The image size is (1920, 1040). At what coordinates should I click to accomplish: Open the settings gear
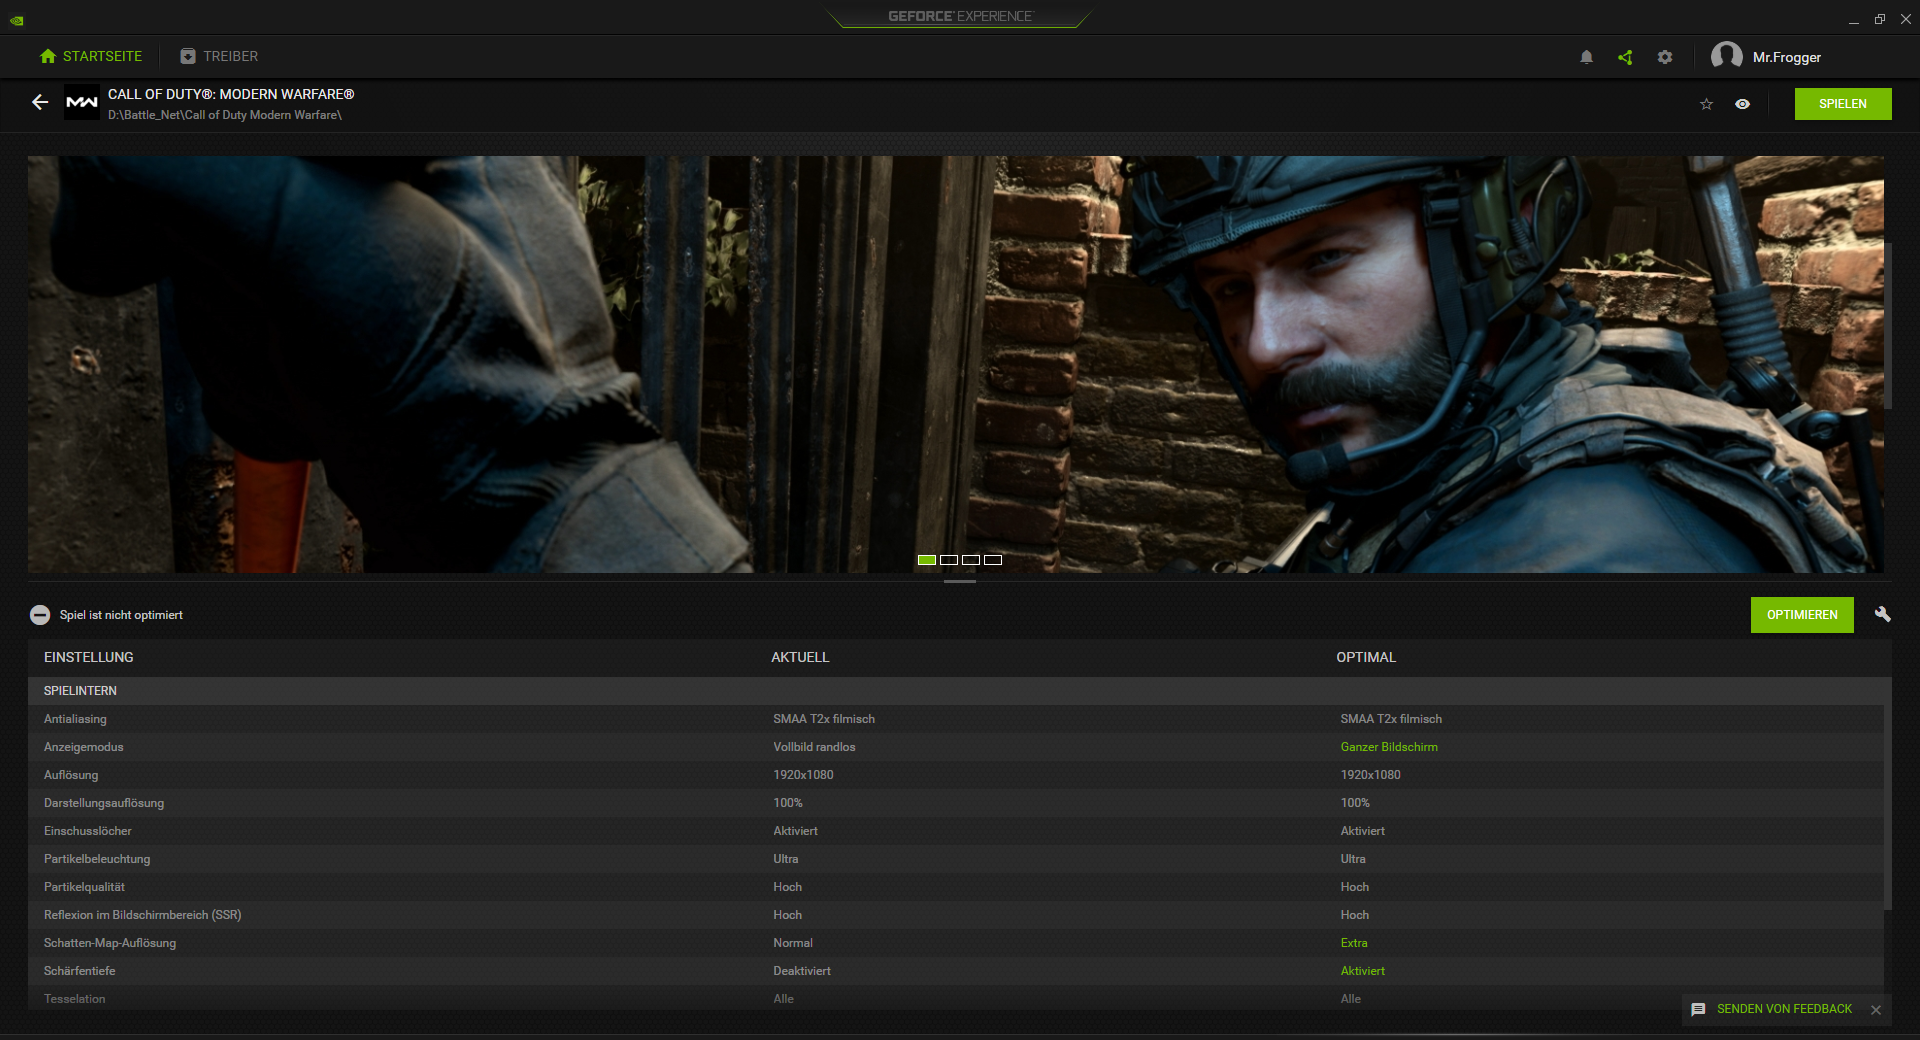coord(1665,57)
